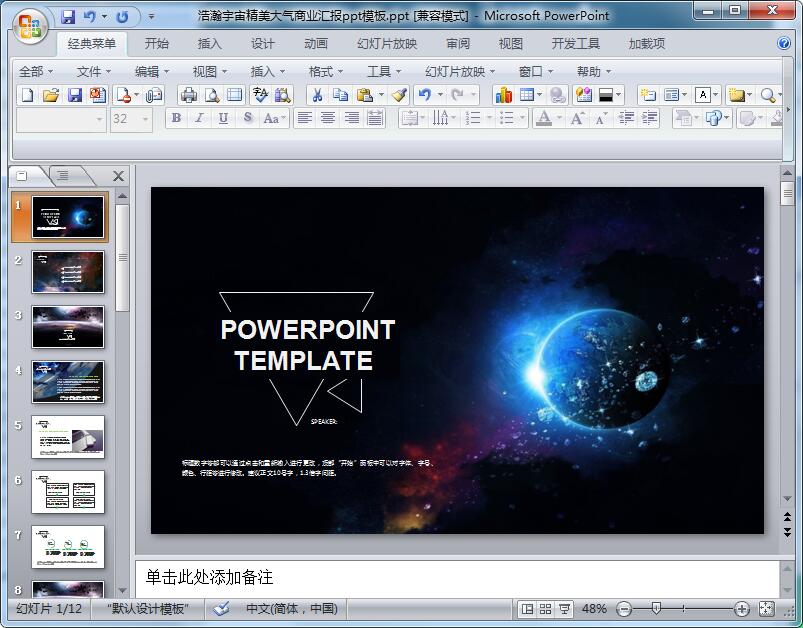Insert a chart
Viewport: 803px width, 628px height.
(x=503, y=95)
